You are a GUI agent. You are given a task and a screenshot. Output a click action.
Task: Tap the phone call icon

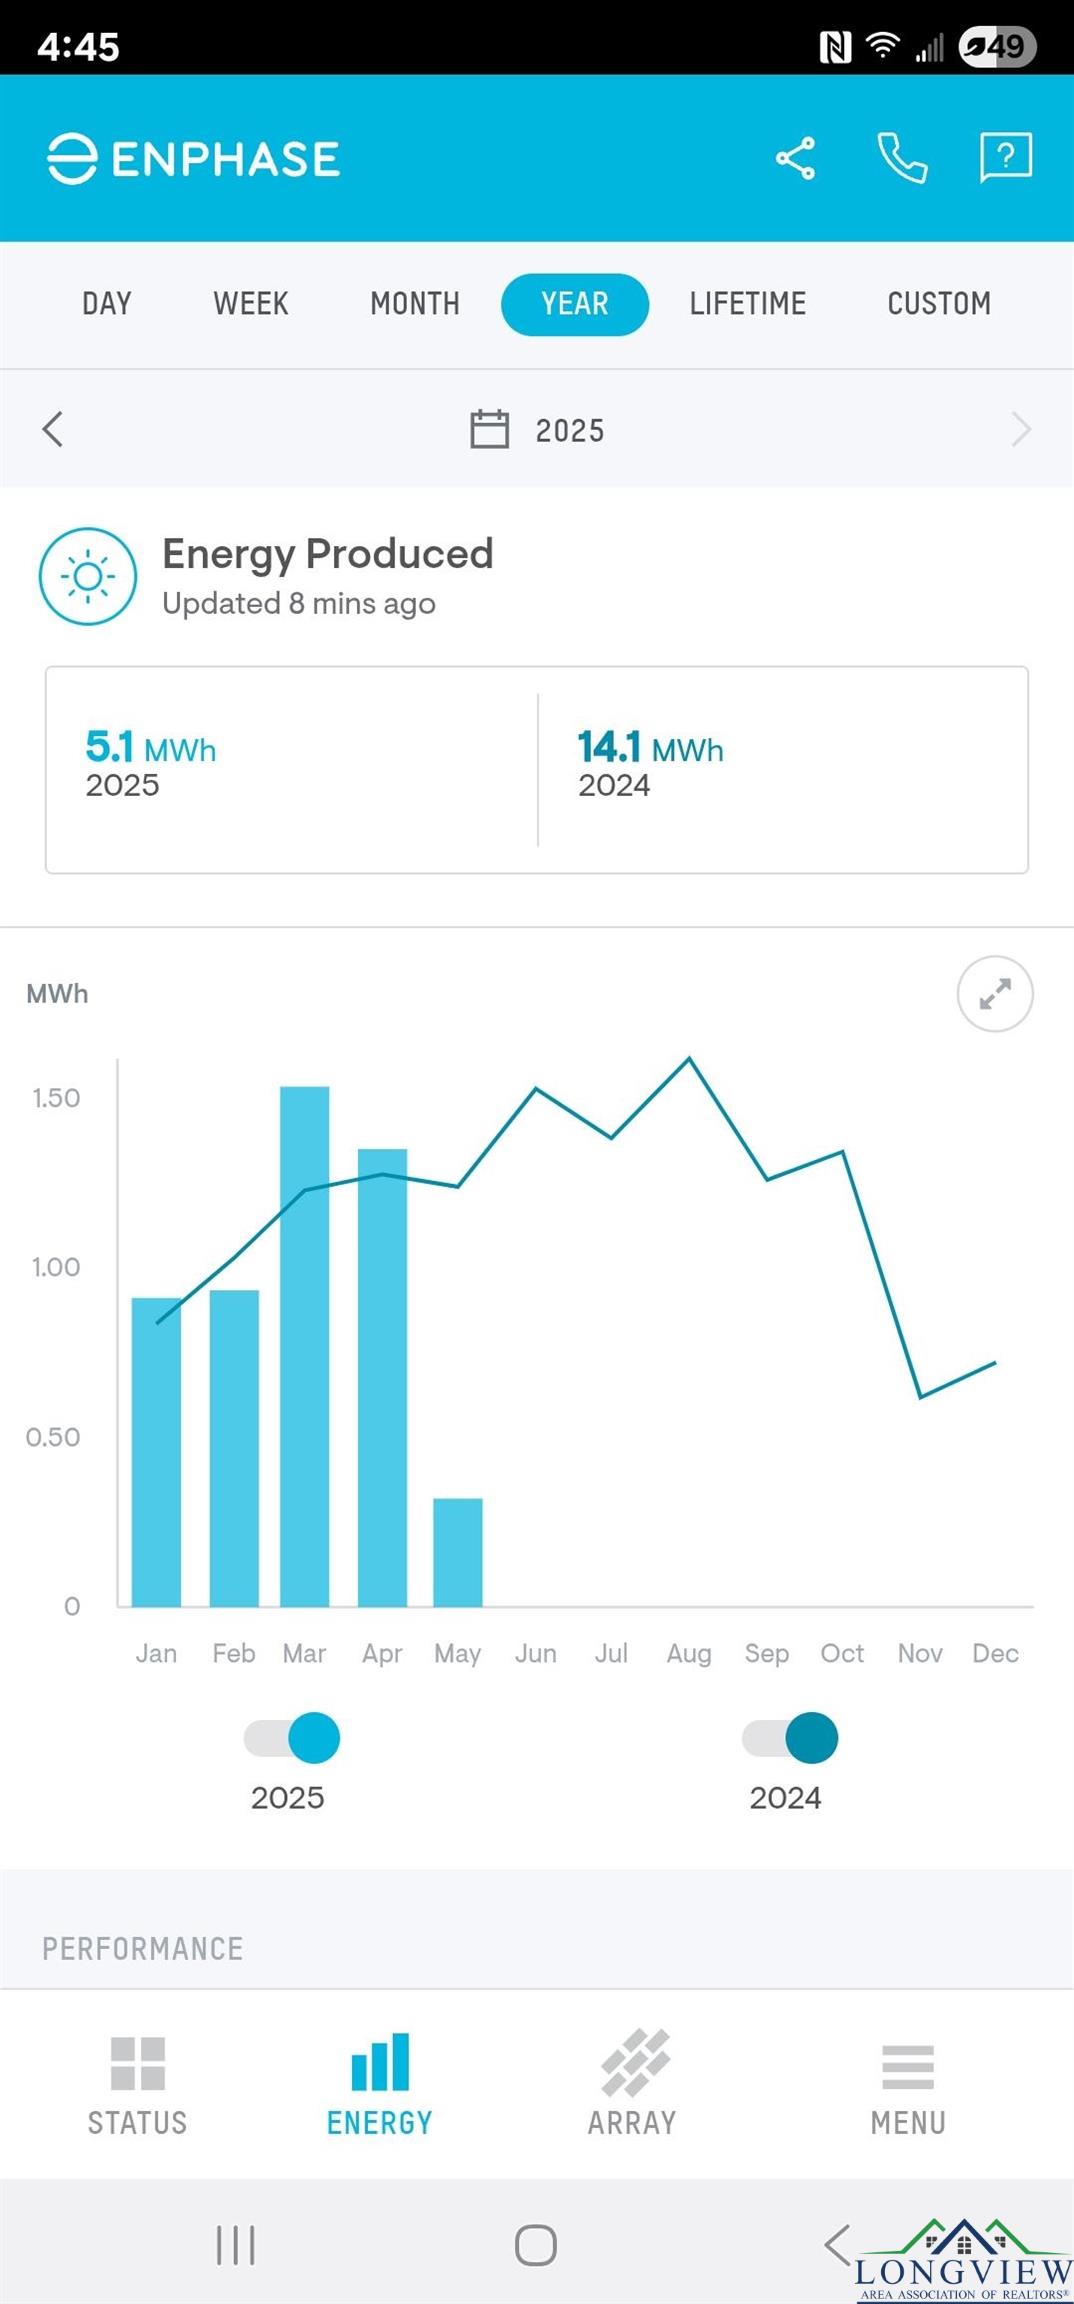tap(902, 159)
